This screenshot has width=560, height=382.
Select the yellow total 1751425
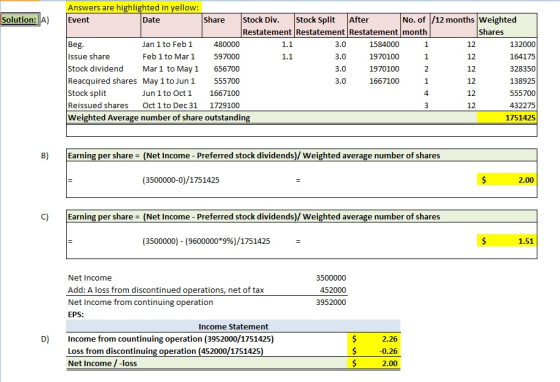[x=507, y=118]
